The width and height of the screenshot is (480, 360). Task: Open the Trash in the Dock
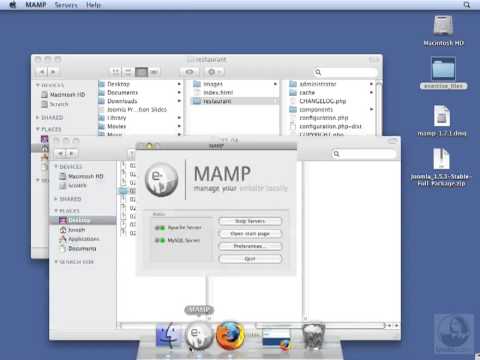coord(313,335)
